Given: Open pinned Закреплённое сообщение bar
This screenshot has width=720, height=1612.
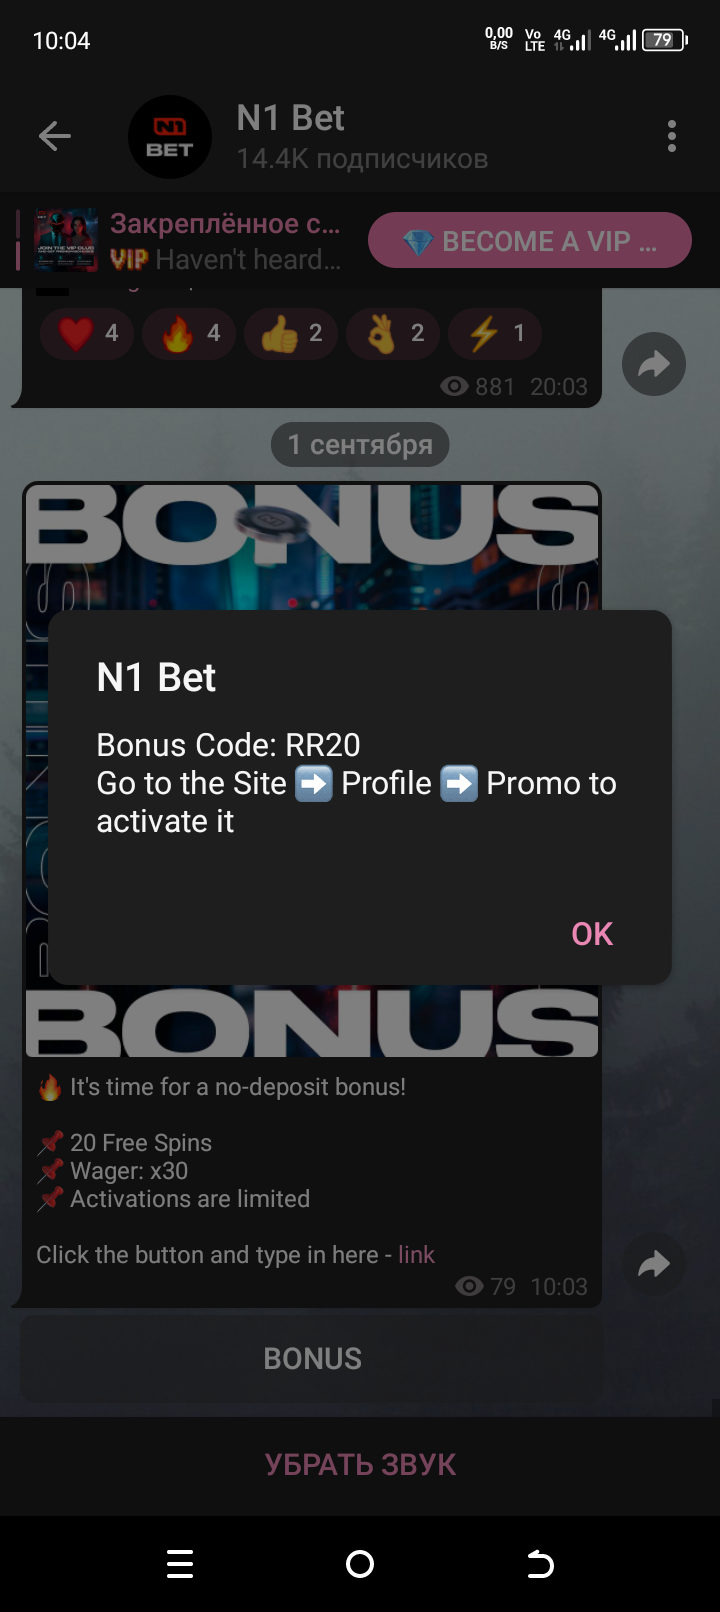Looking at the screenshot, I should [225, 241].
